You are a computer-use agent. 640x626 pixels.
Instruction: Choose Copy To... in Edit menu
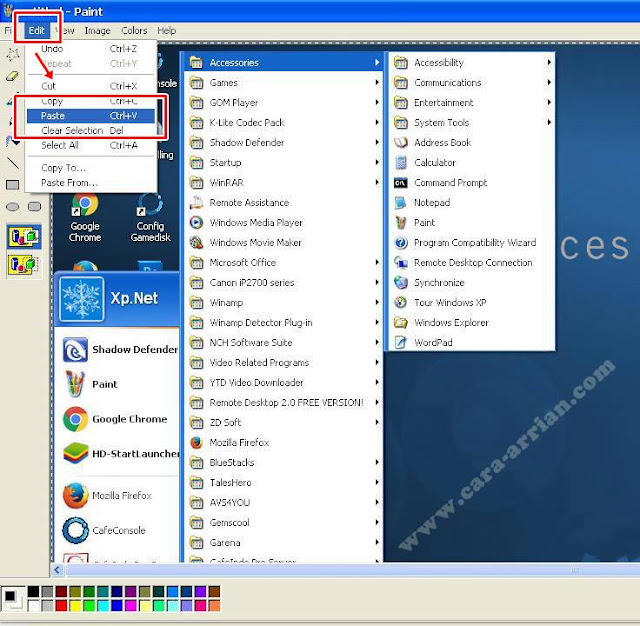[x=91, y=168]
